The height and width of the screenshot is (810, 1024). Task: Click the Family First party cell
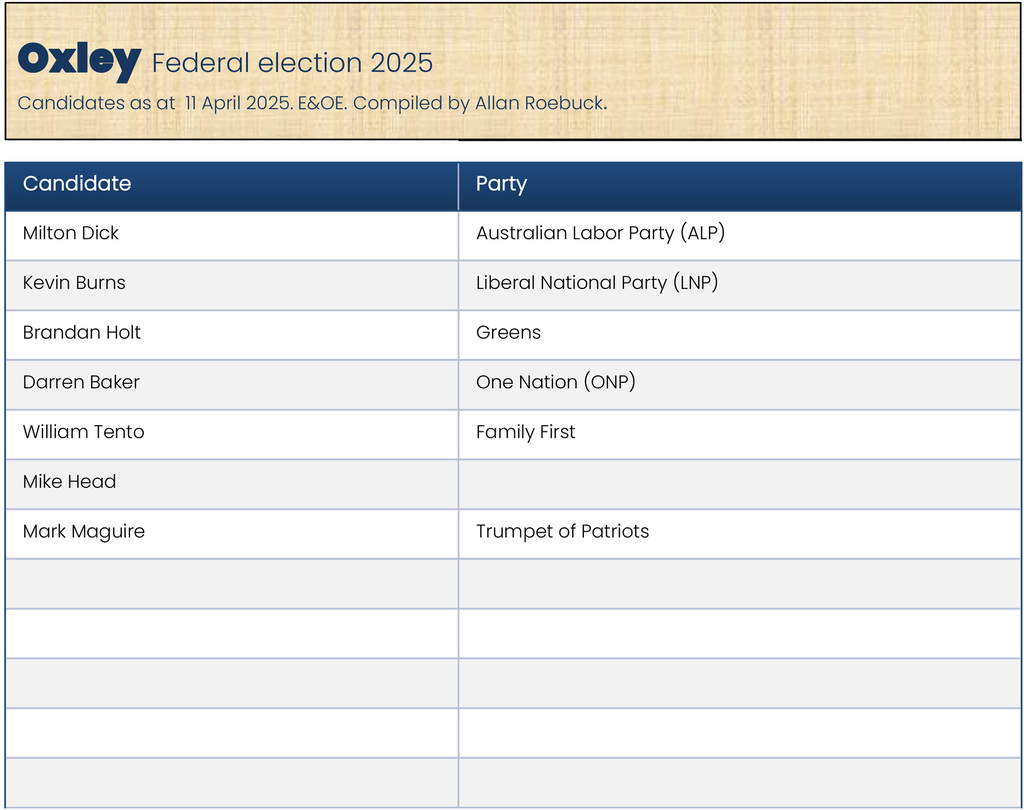click(526, 432)
